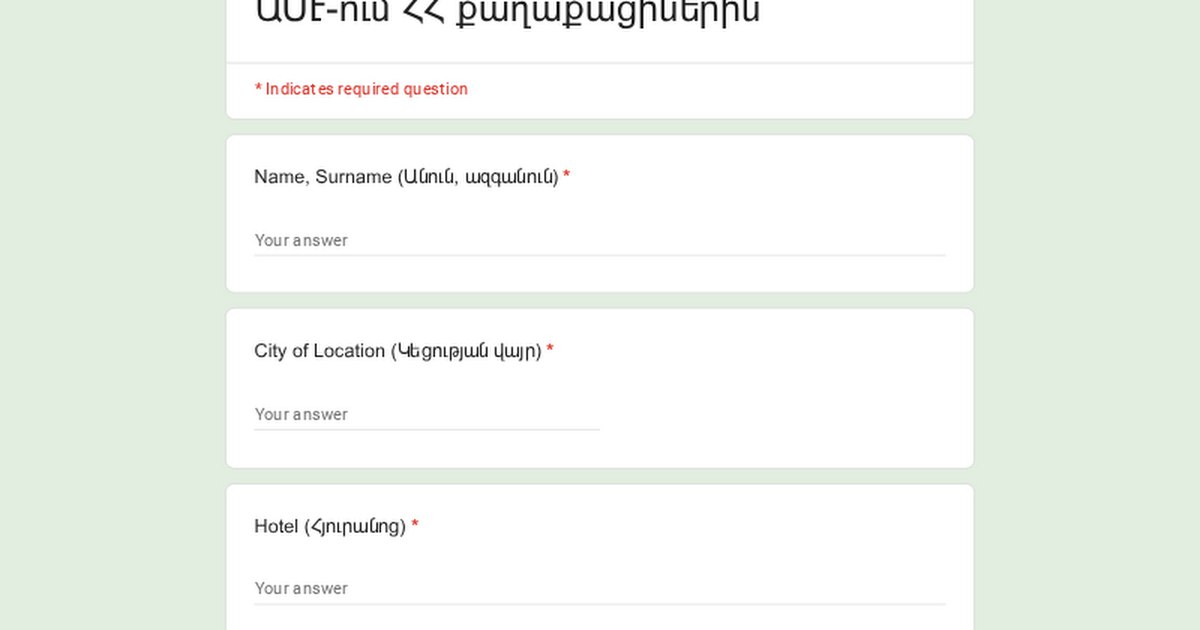The width and height of the screenshot is (1200, 630).
Task: Focus the City of Location answer field
Action: 426,414
